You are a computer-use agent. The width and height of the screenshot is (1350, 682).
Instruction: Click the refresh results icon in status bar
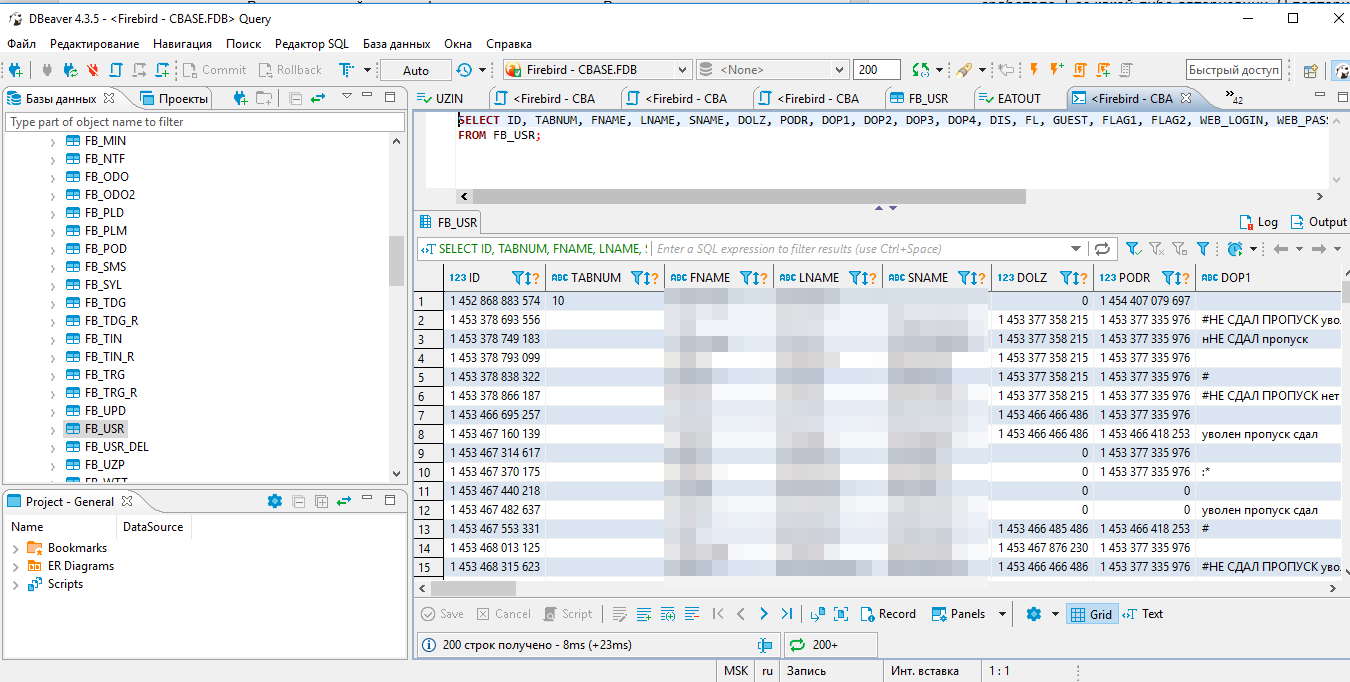pos(797,645)
